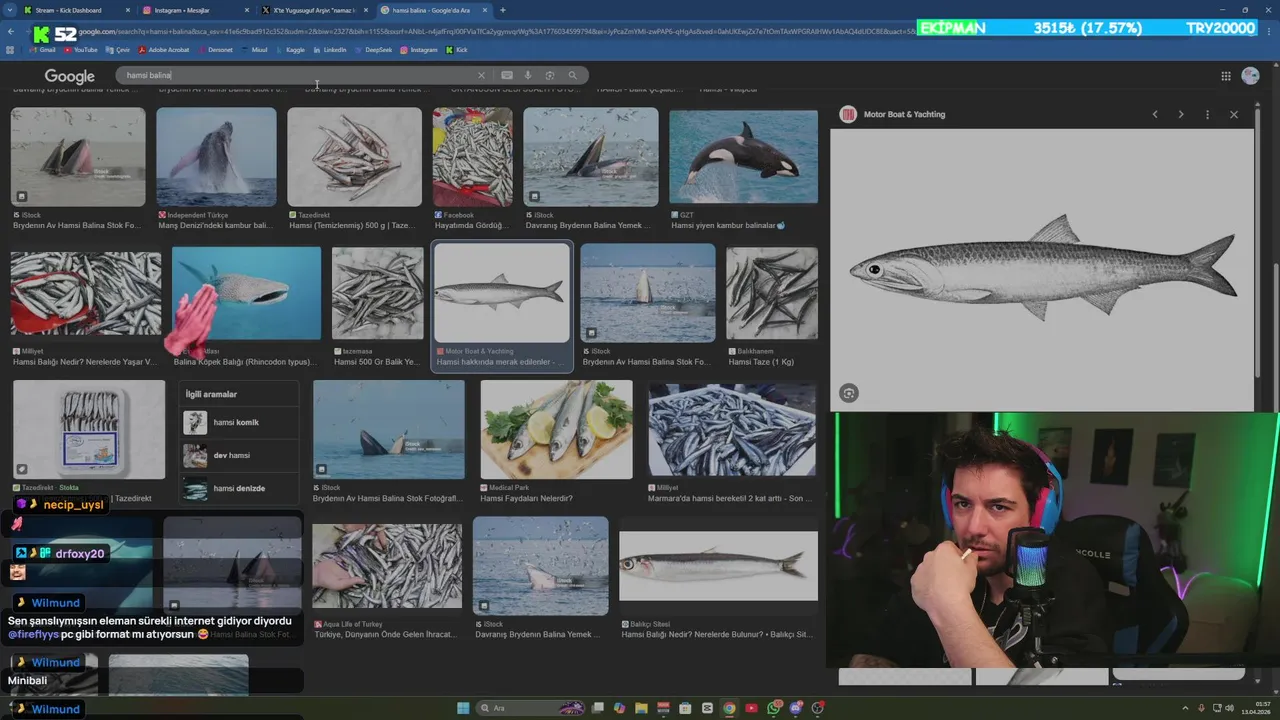Open the YouTube bookmark
This screenshot has height=720, width=1280.
(79, 50)
